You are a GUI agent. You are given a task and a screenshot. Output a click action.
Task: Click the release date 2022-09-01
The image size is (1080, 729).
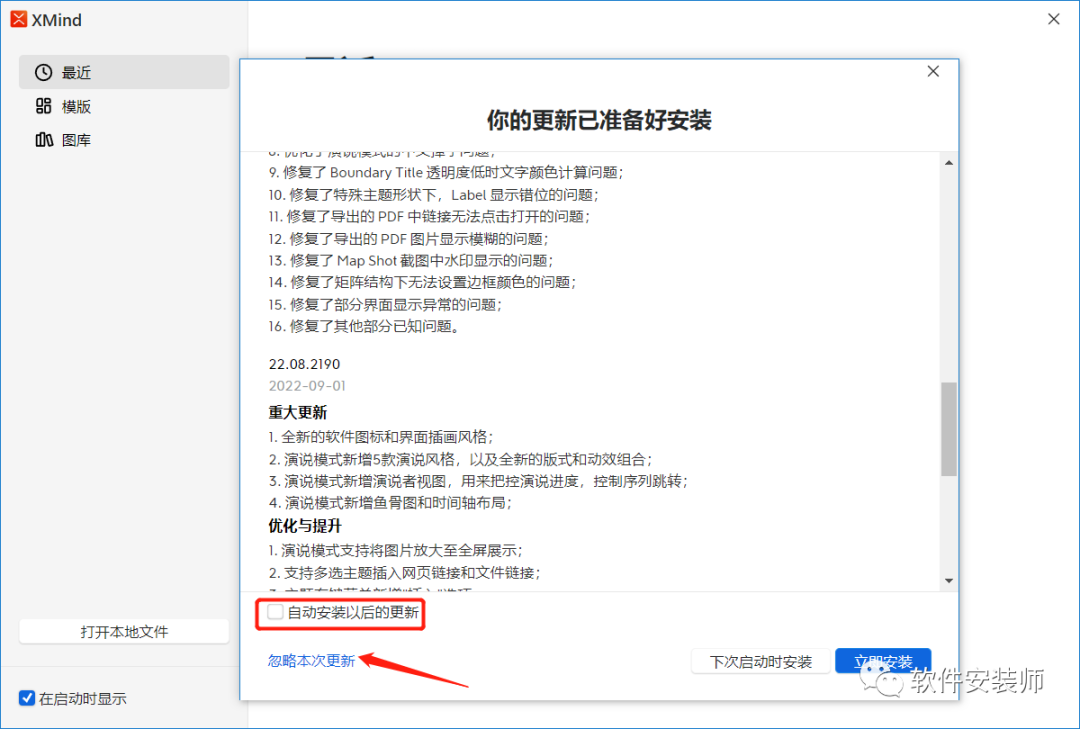point(307,386)
